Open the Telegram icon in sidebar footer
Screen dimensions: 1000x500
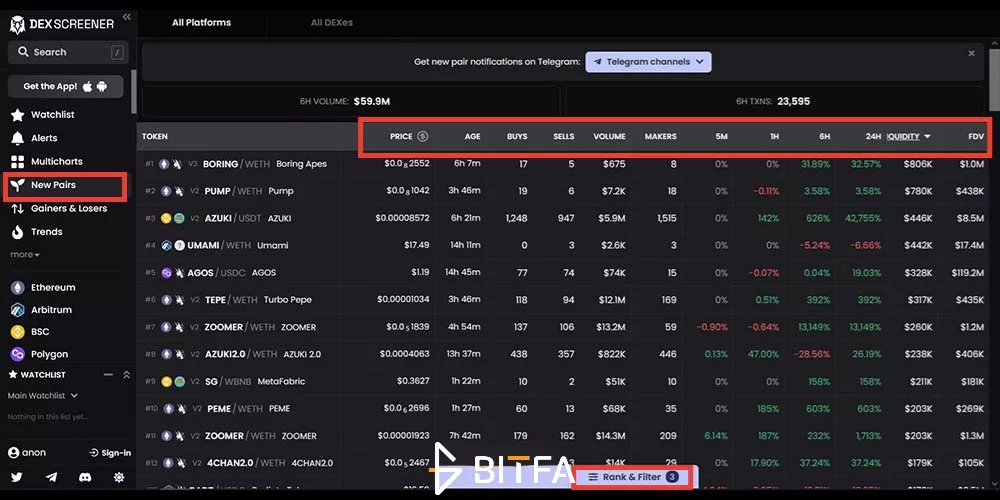pyautogui.click(x=51, y=477)
